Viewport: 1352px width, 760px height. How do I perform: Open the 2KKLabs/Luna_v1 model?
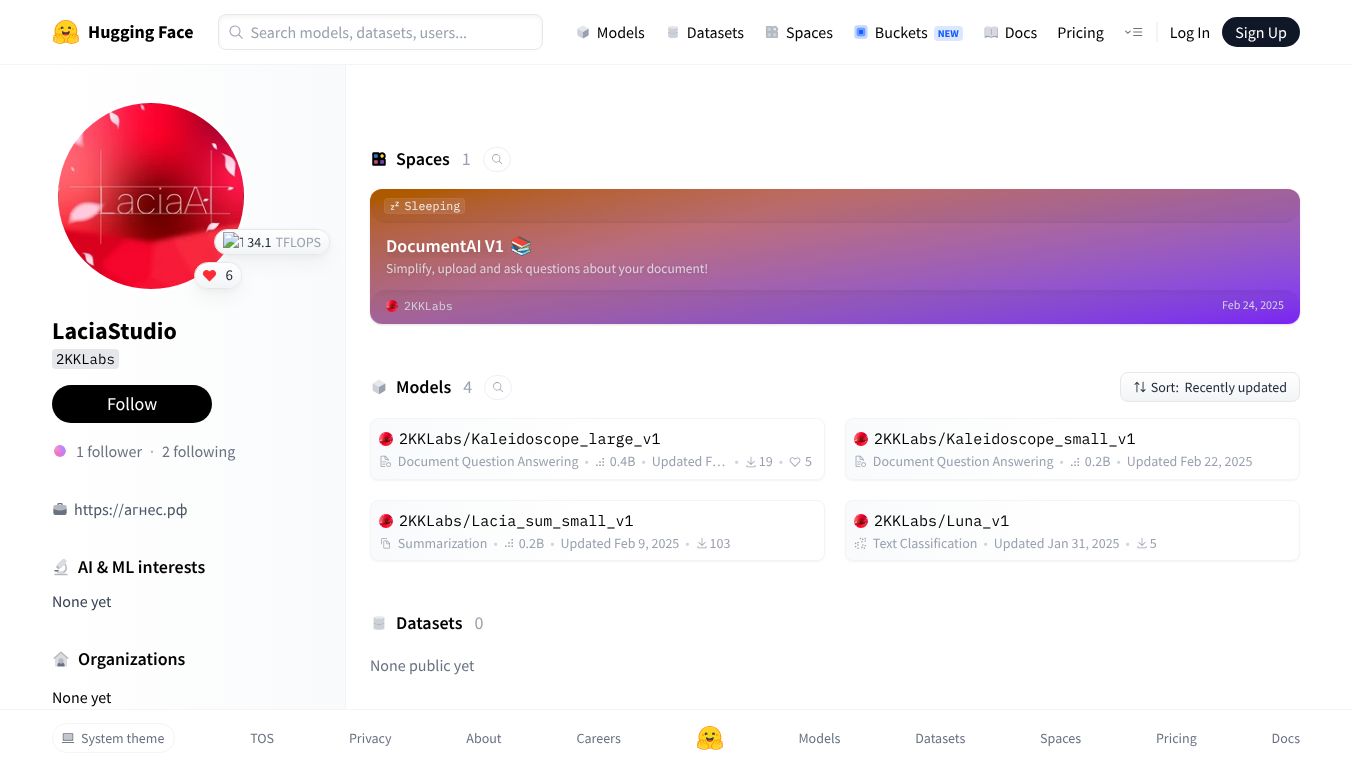point(1072,531)
